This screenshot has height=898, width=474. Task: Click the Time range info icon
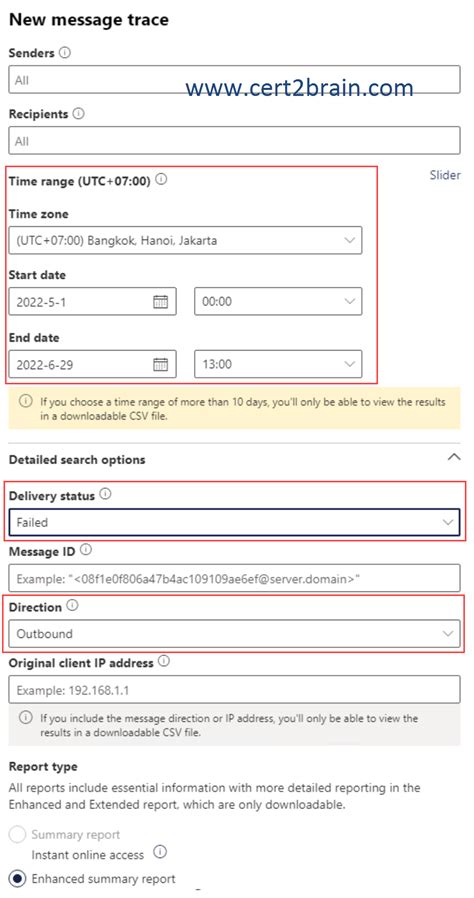161,180
